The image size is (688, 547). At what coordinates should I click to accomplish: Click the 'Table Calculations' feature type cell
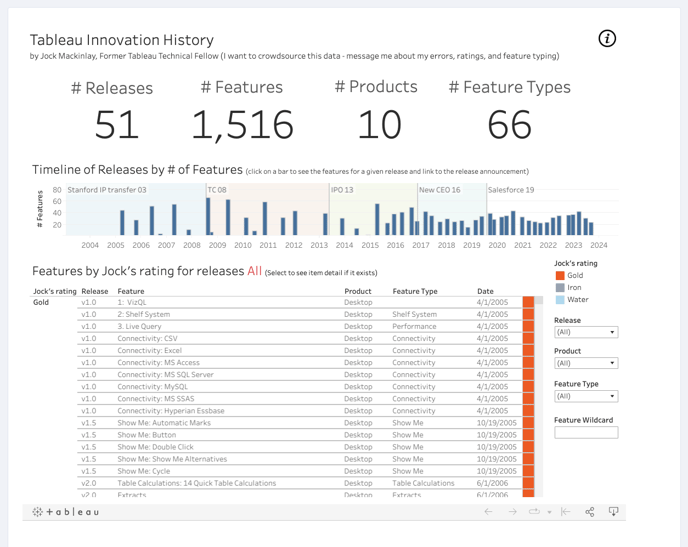(x=423, y=483)
